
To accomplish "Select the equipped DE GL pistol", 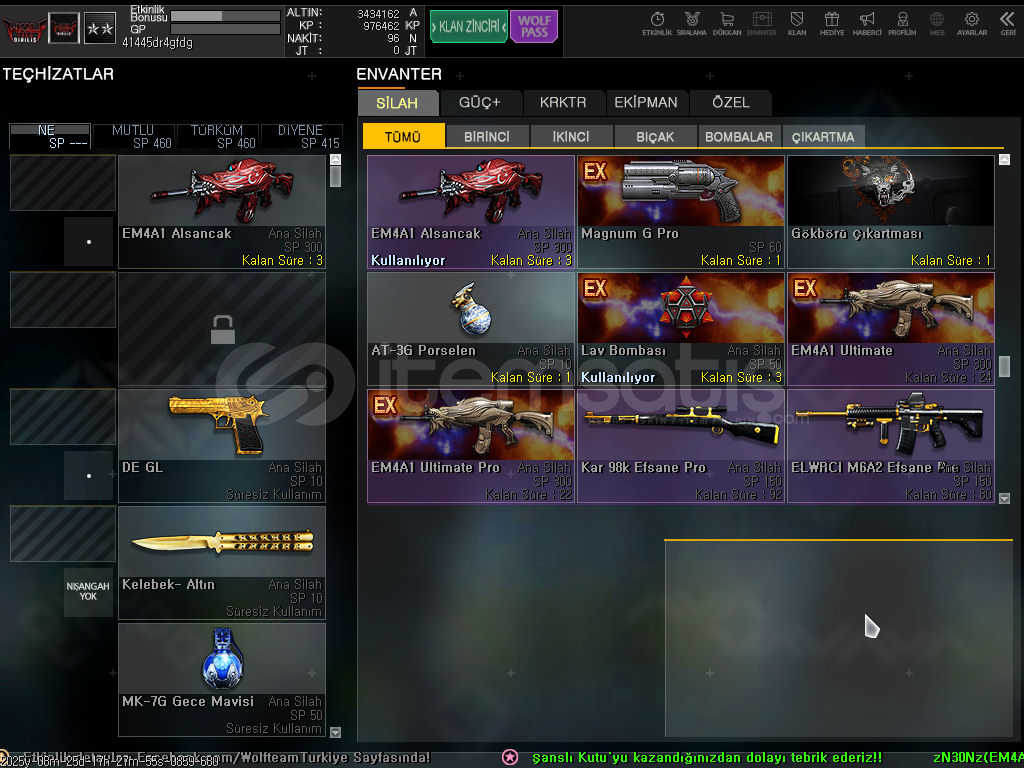I will [x=222, y=445].
